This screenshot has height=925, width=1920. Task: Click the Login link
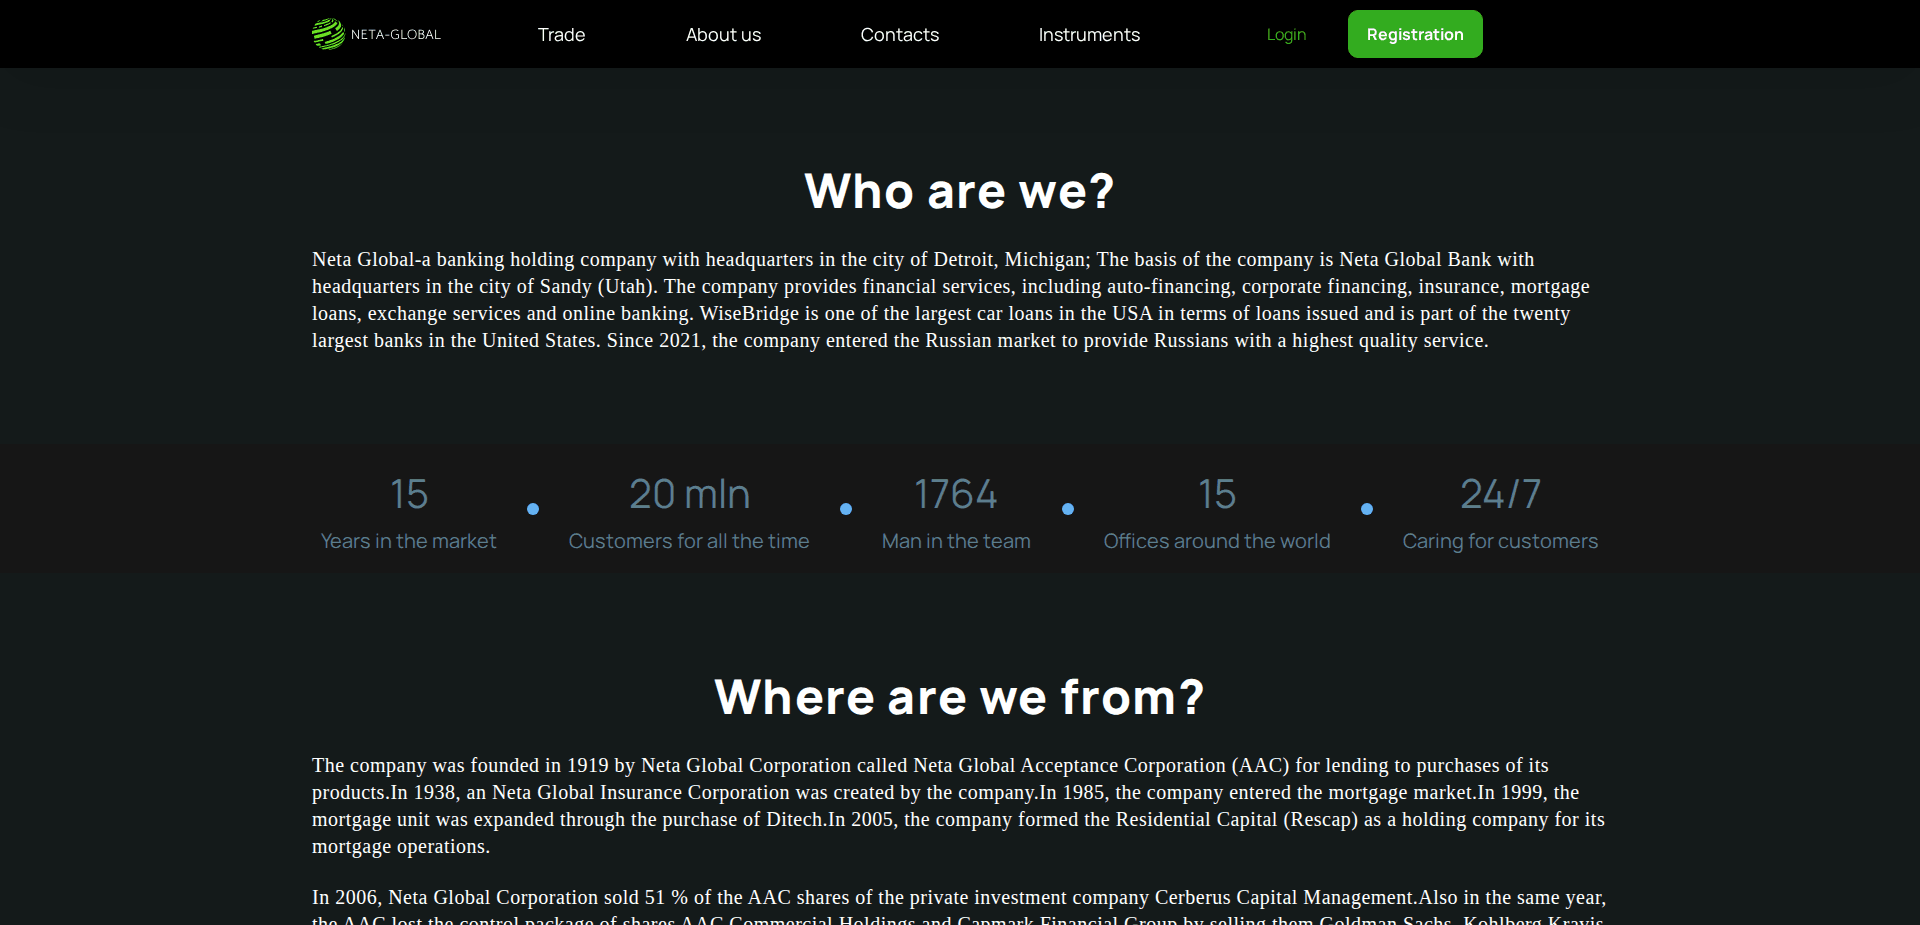[1286, 34]
